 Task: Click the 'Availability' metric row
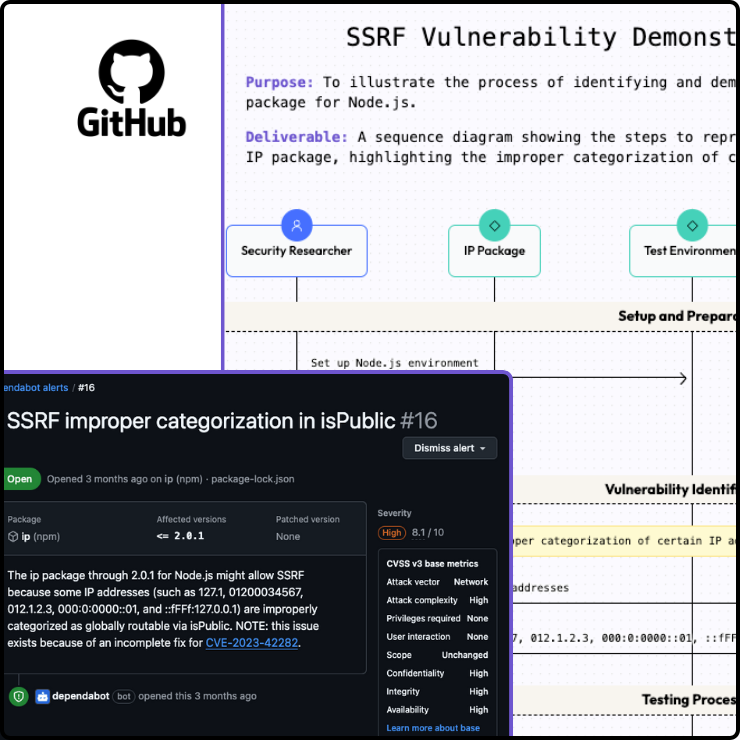coord(437,710)
